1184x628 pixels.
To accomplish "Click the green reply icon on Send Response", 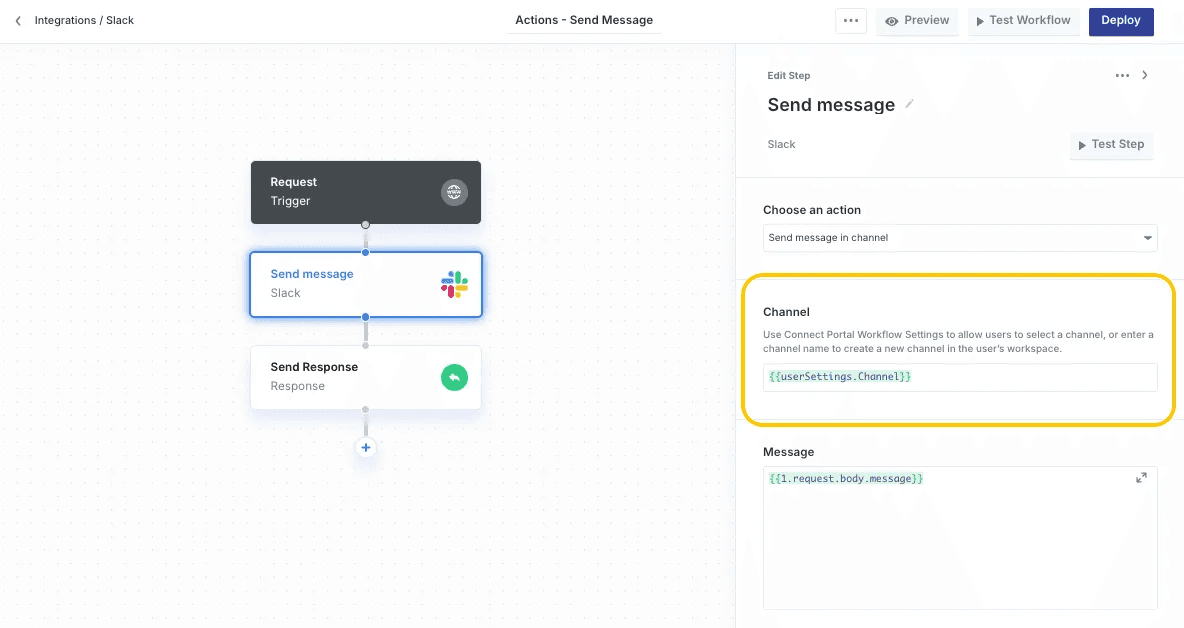I will click(x=454, y=377).
